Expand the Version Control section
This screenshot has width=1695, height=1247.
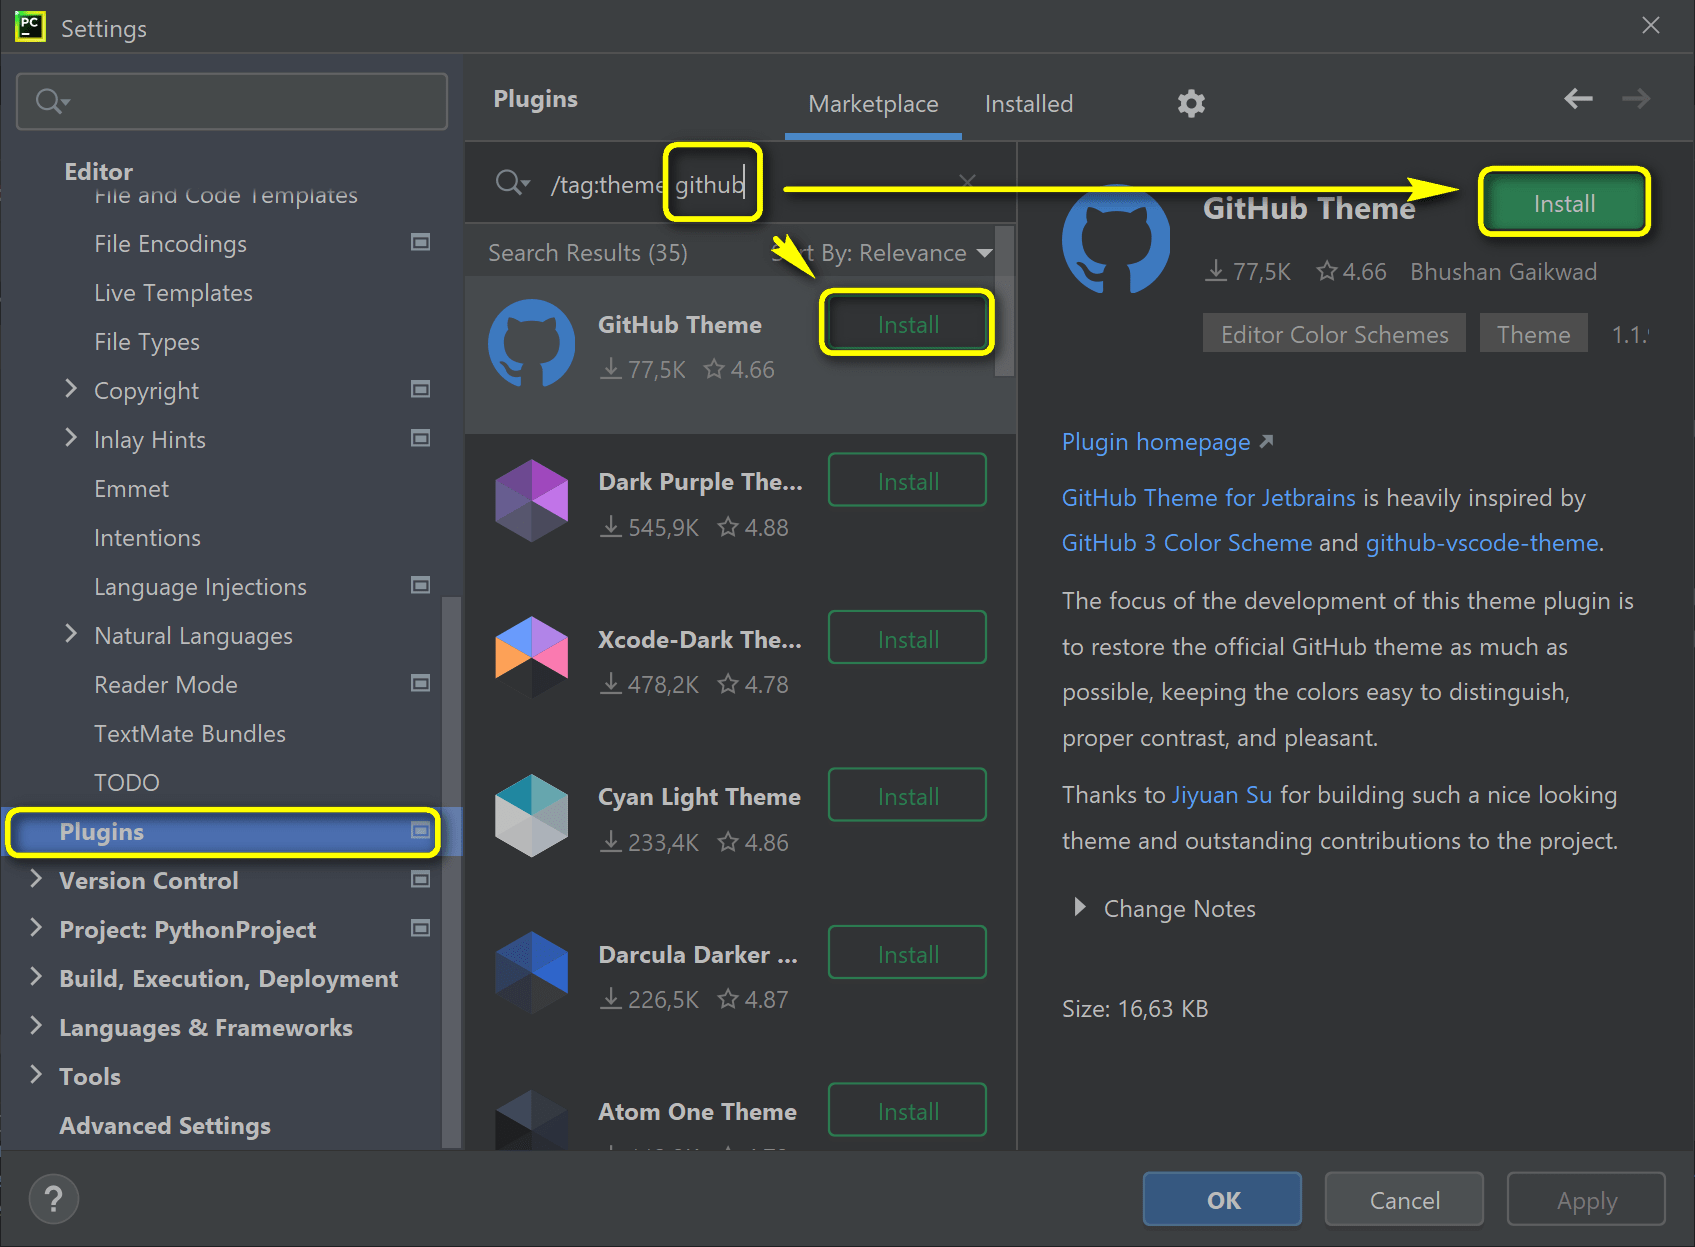tap(36, 879)
